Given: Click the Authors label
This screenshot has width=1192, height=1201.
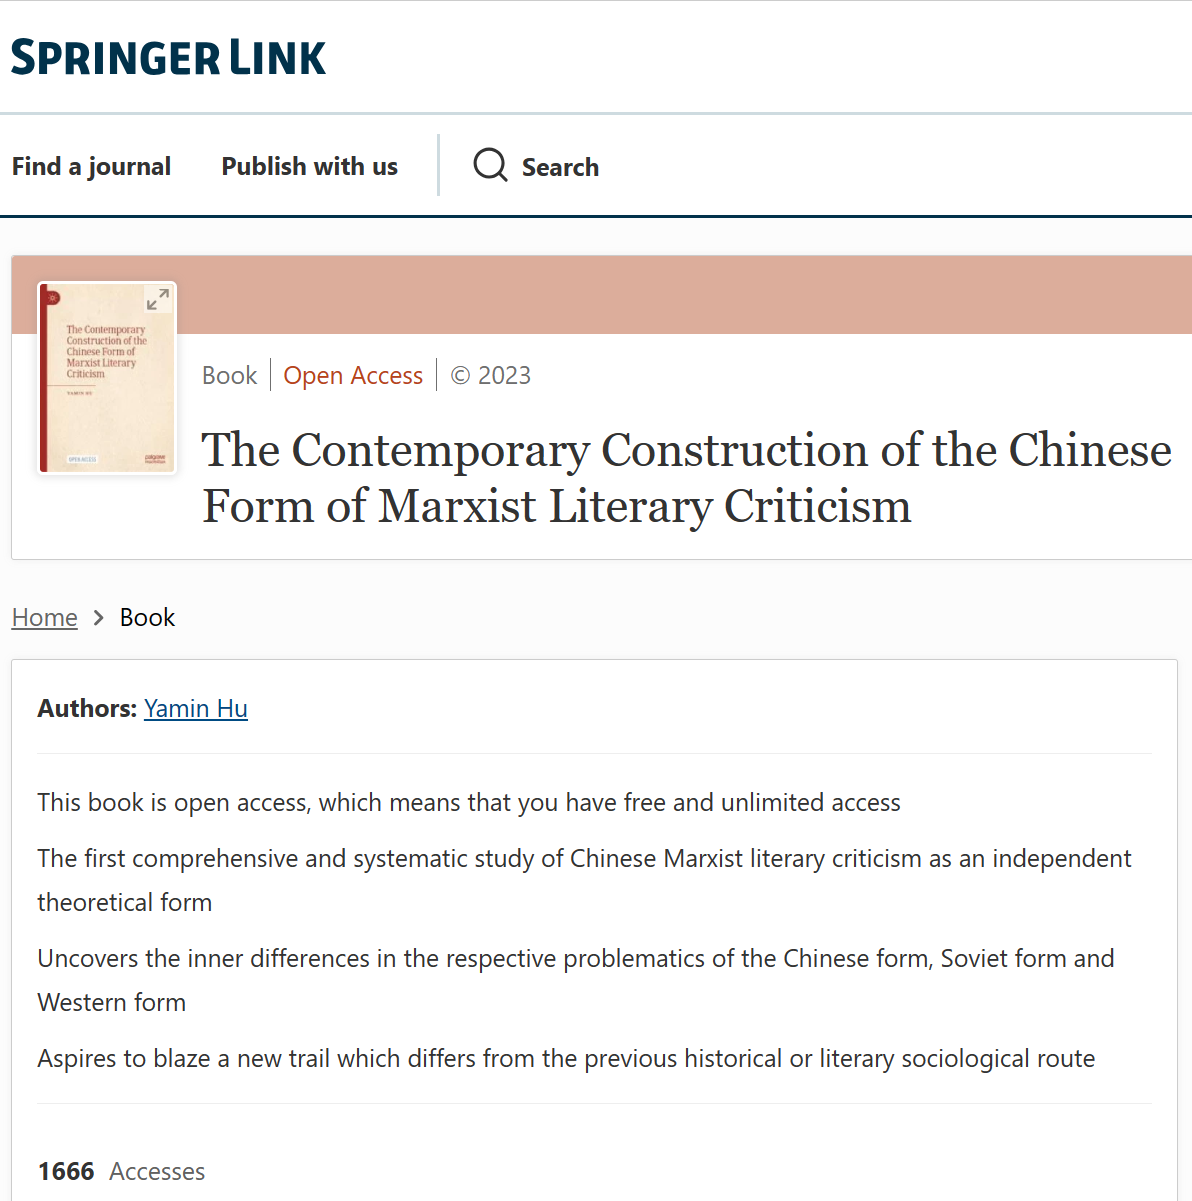Looking at the screenshot, I should (x=87, y=708).
